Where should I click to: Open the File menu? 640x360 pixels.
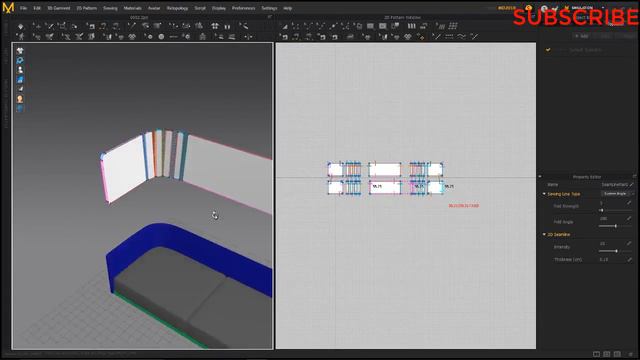coord(24,8)
